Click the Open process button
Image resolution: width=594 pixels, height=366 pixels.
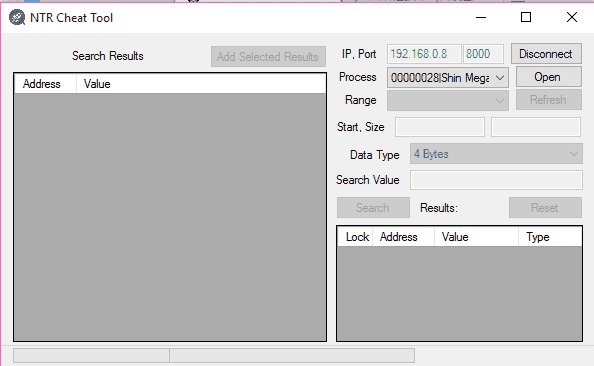[x=549, y=77]
